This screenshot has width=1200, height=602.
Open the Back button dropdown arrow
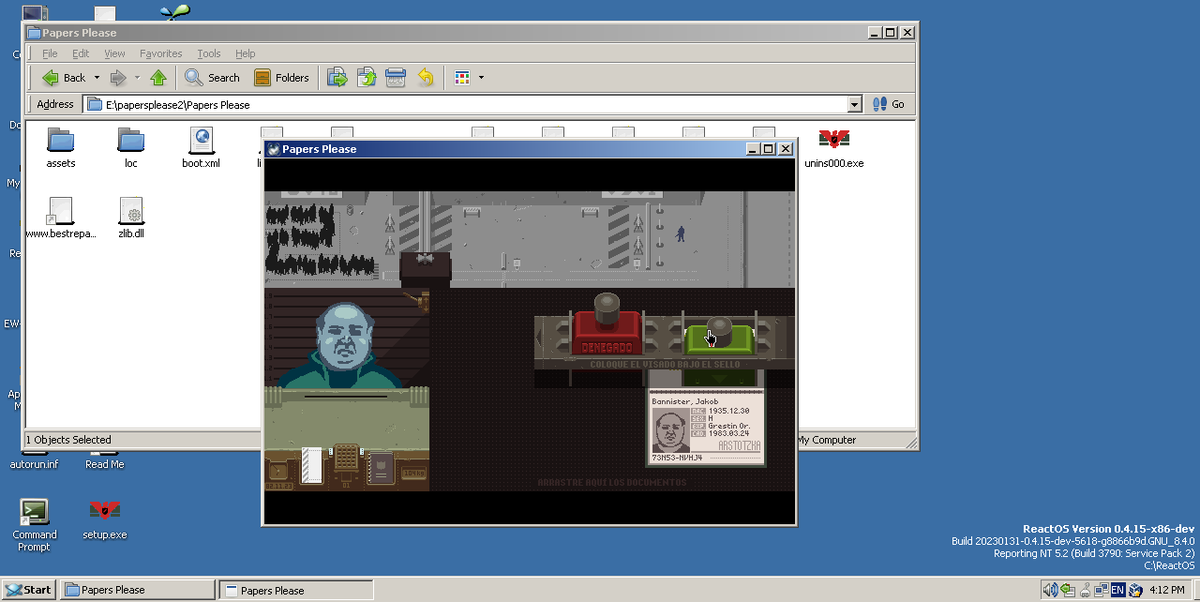point(95,77)
